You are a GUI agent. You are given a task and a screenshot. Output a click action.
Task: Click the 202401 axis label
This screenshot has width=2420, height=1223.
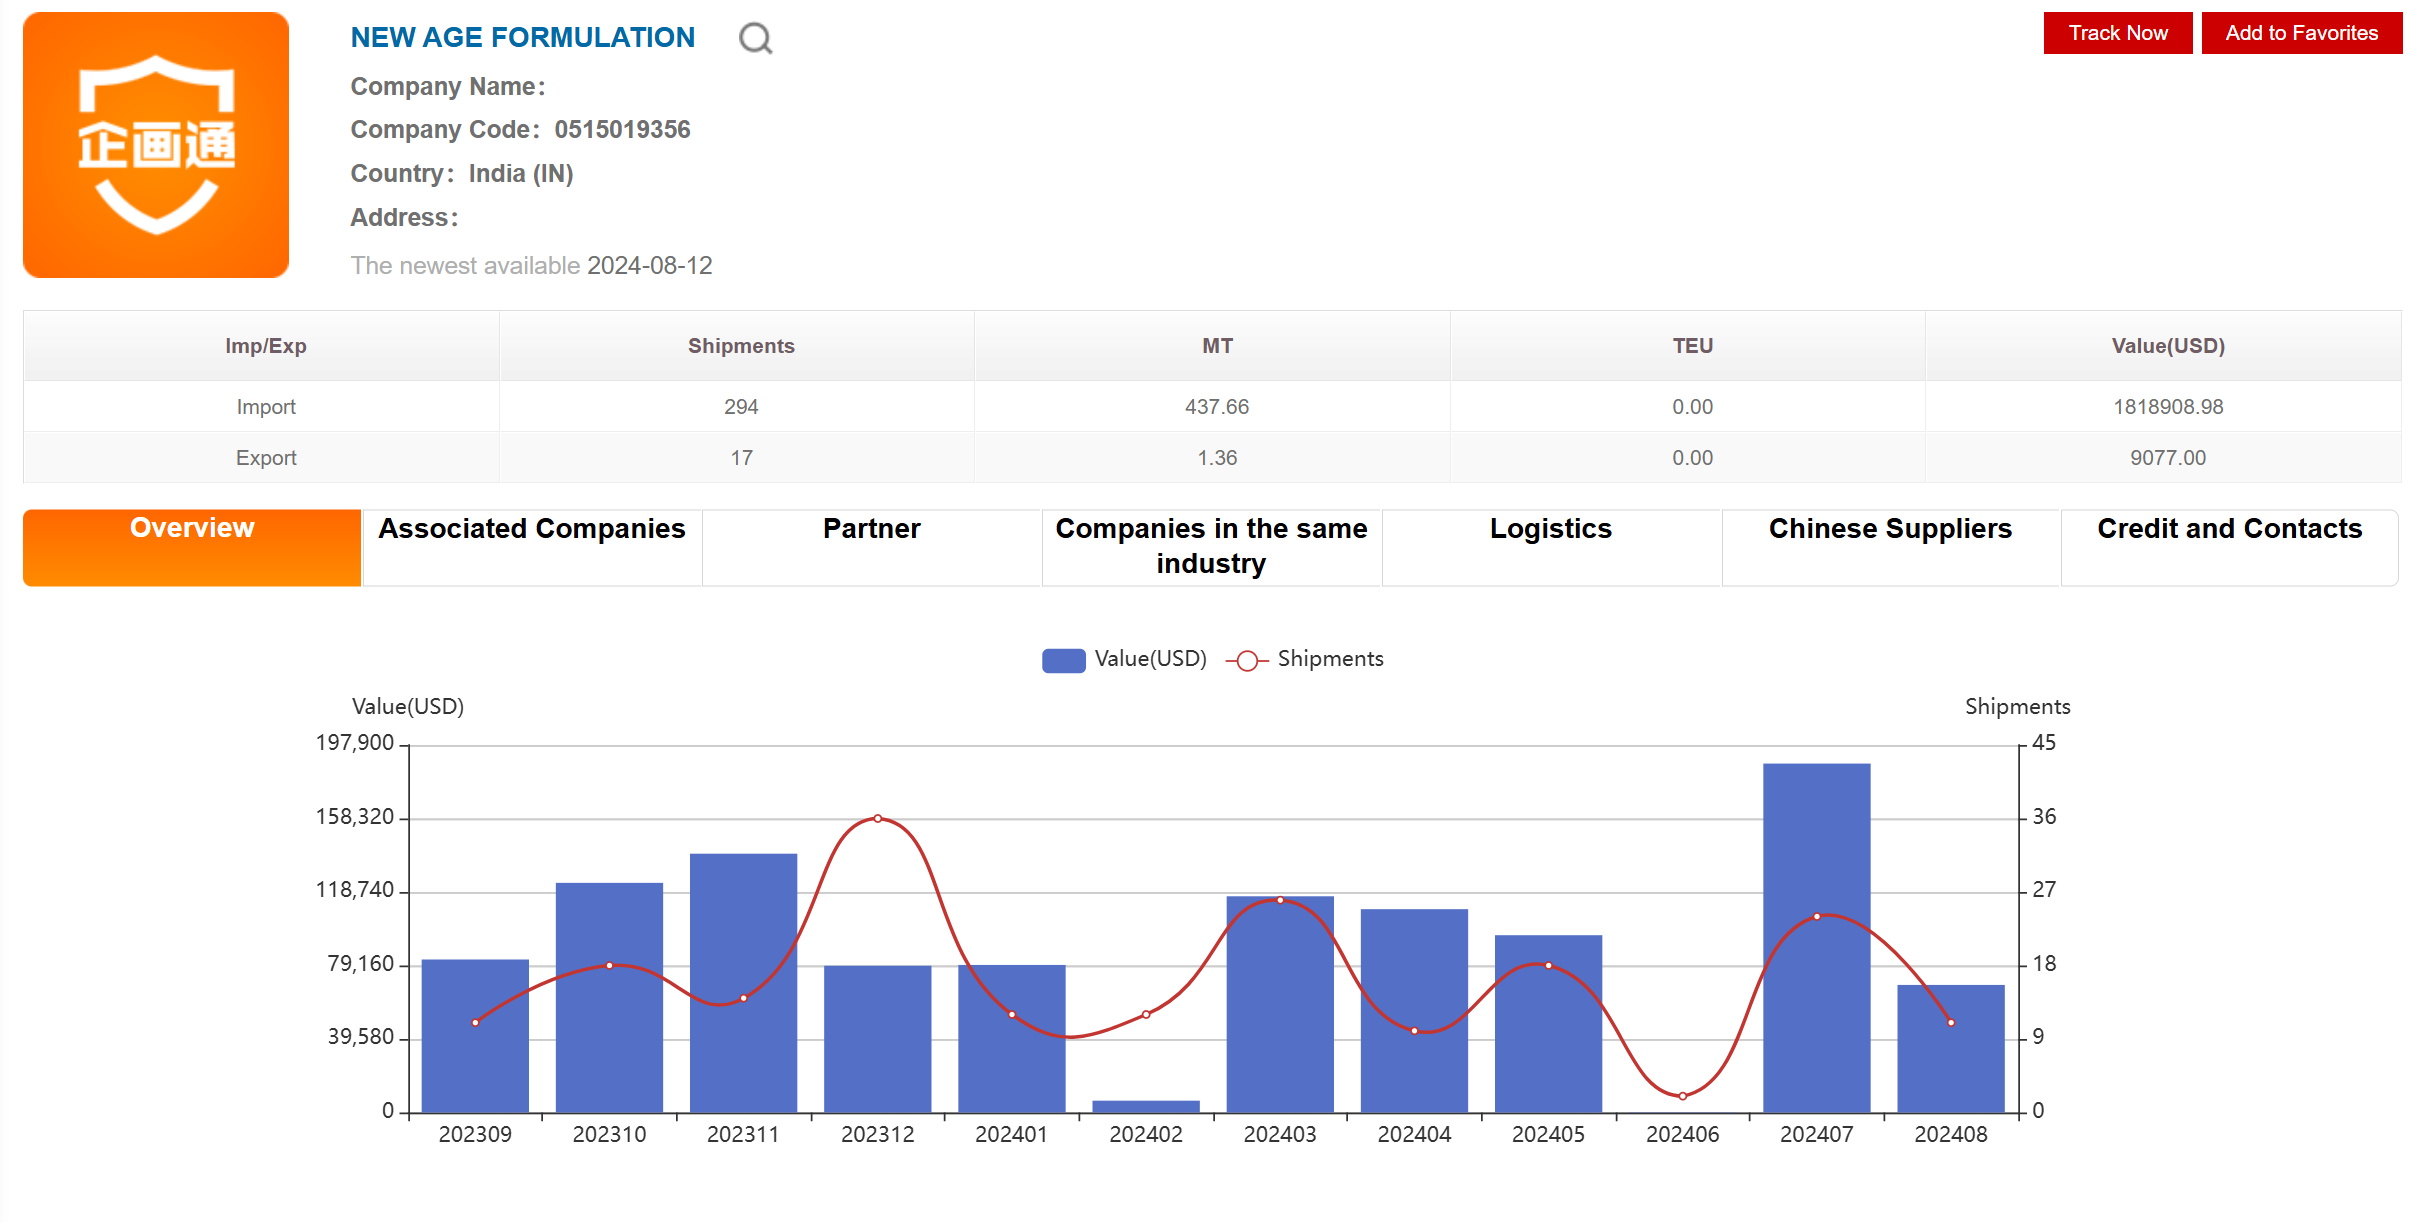point(1011,1134)
